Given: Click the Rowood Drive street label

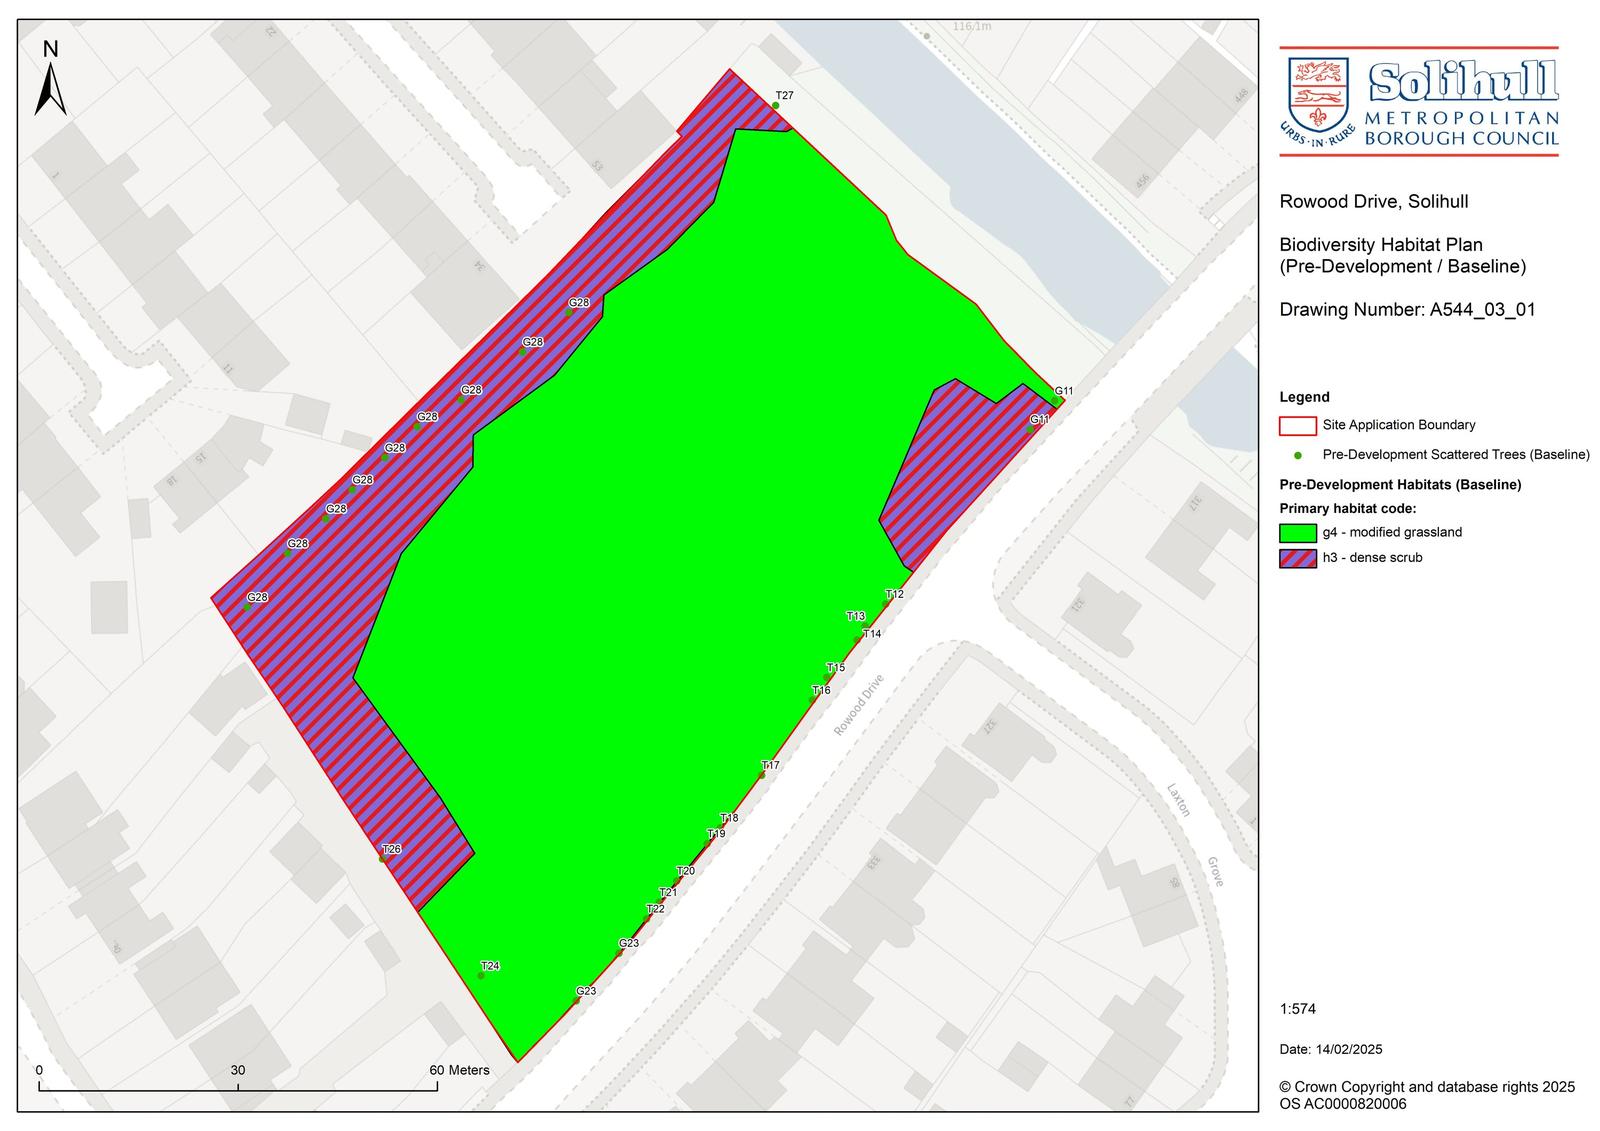Looking at the screenshot, I should [x=859, y=705].
